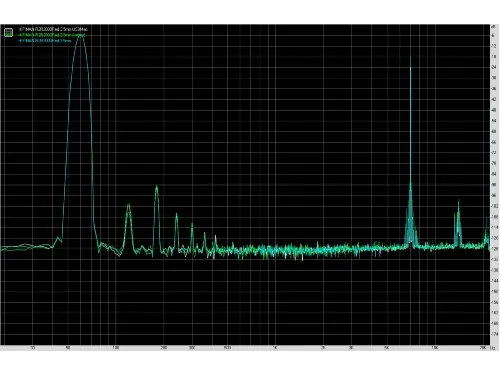Open the legend icon in the graph corner
500x375 pixels.
pyautogui.click(x=8, y=32)
